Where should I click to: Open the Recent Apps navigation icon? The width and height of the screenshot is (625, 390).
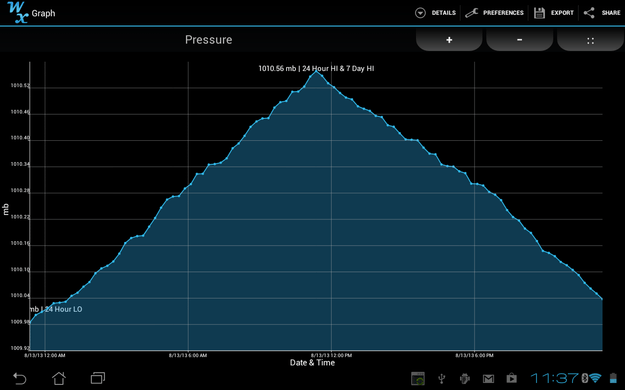[x=98, y=378]
